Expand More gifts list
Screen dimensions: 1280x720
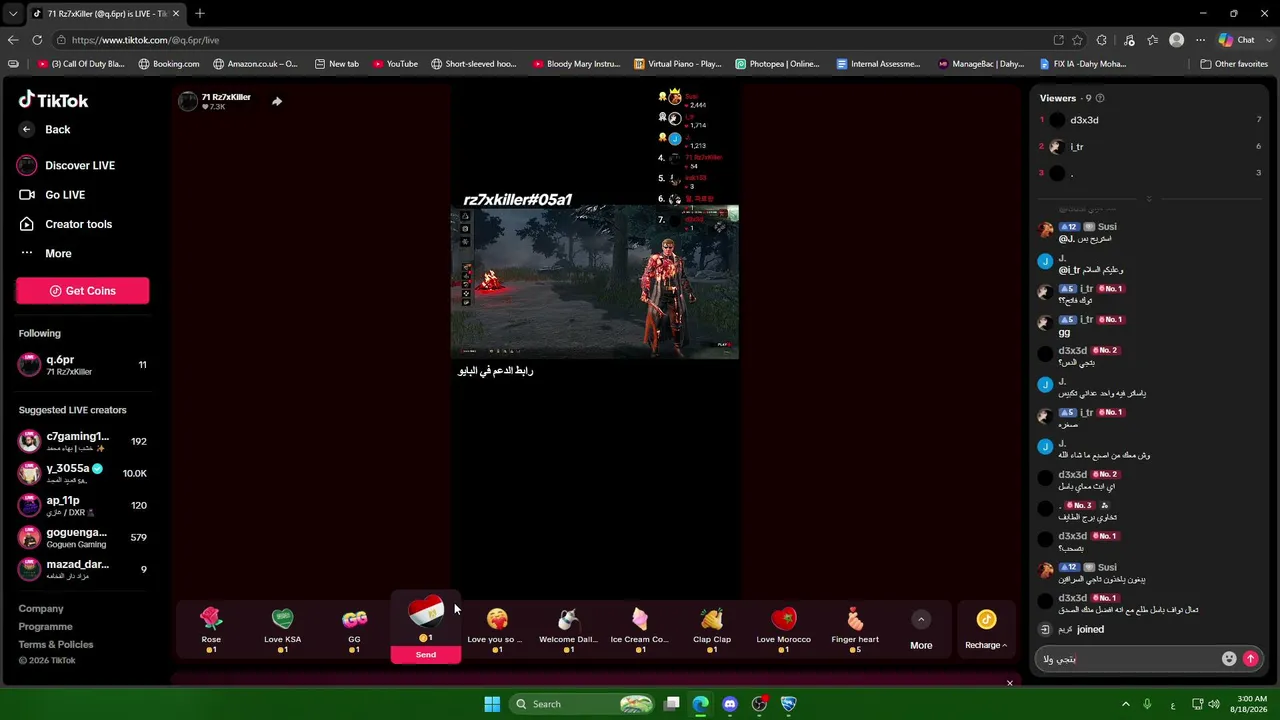point(921,631)
